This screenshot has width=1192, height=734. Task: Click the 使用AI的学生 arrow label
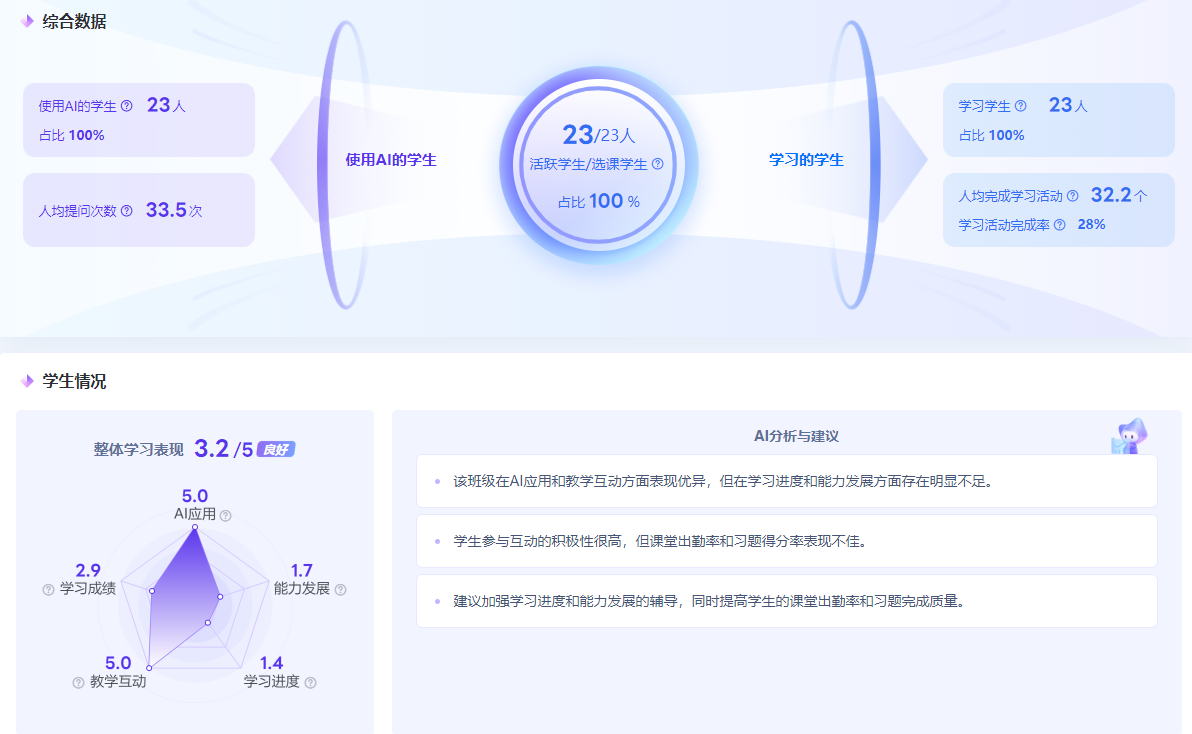point(393,157)
